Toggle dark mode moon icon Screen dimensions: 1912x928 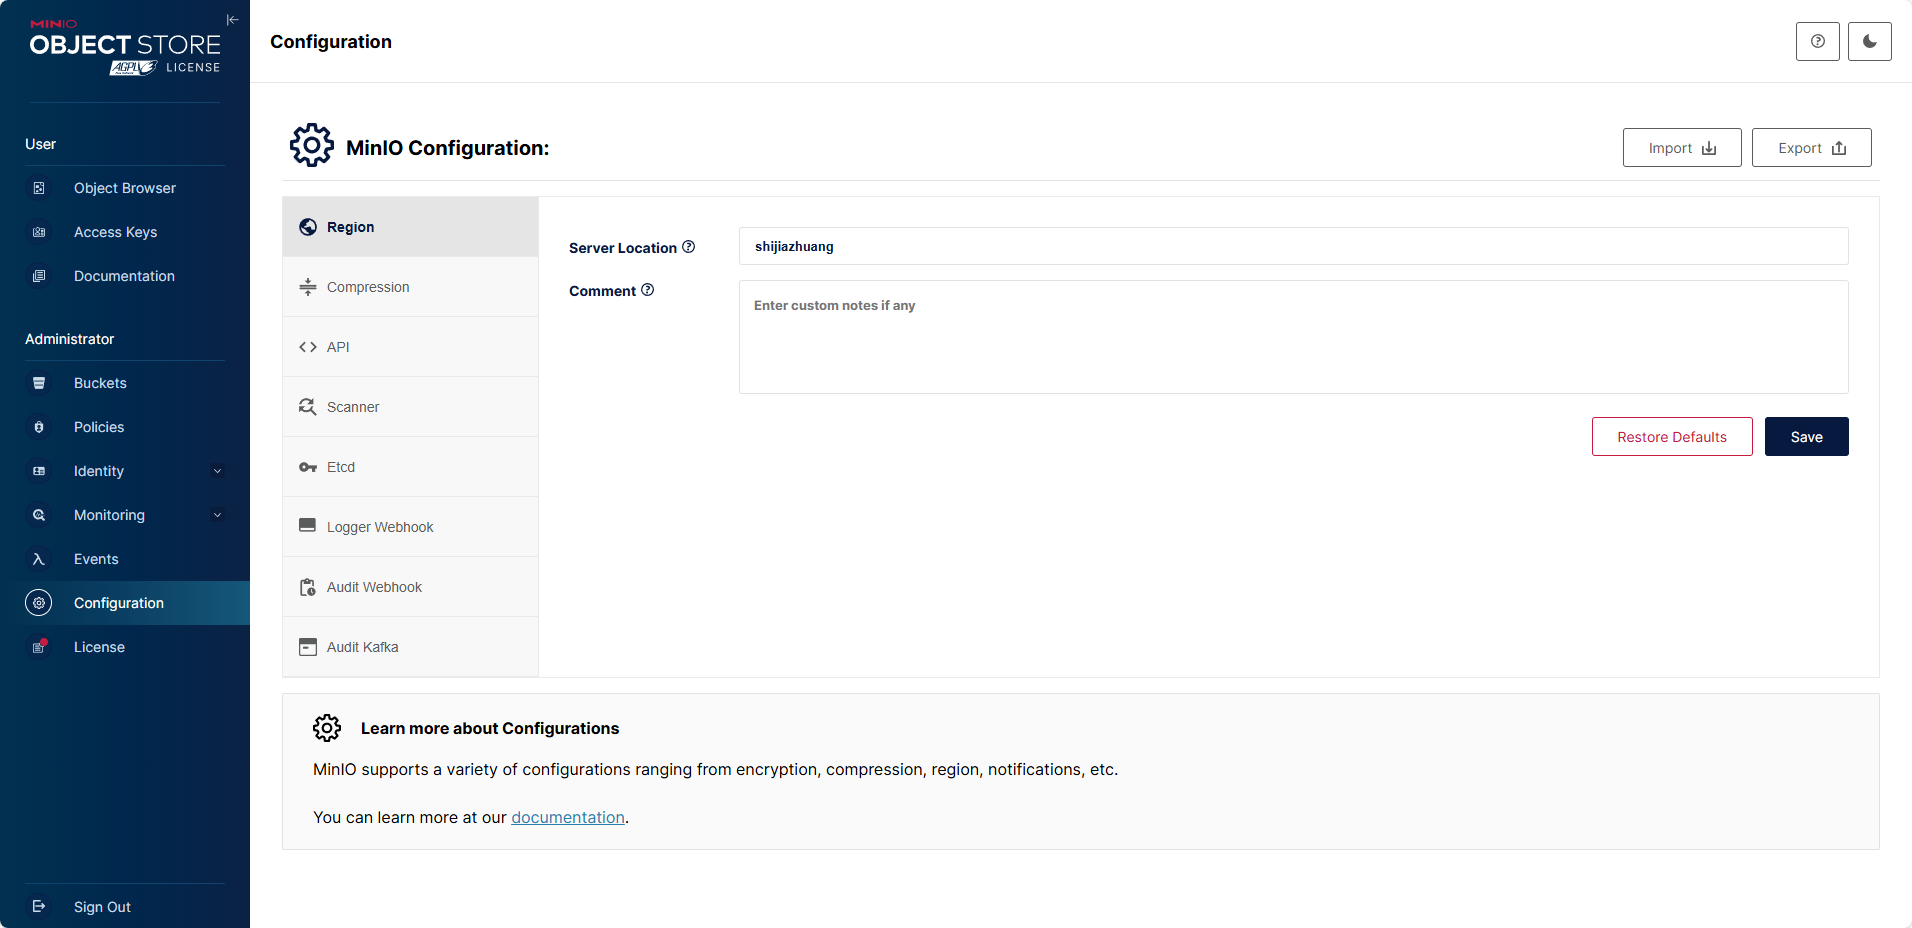pyautogui.click(x=1869, y=42)
